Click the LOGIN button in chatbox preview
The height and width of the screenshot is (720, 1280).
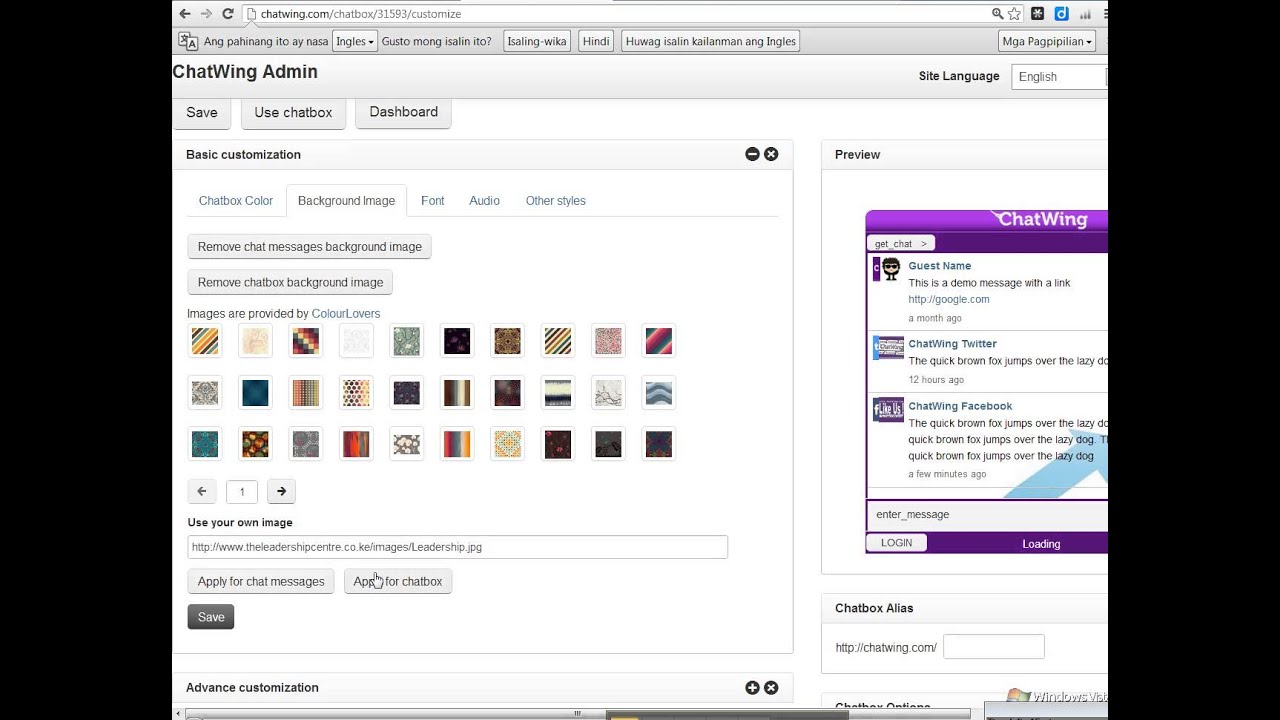click(x=896, y=543)
